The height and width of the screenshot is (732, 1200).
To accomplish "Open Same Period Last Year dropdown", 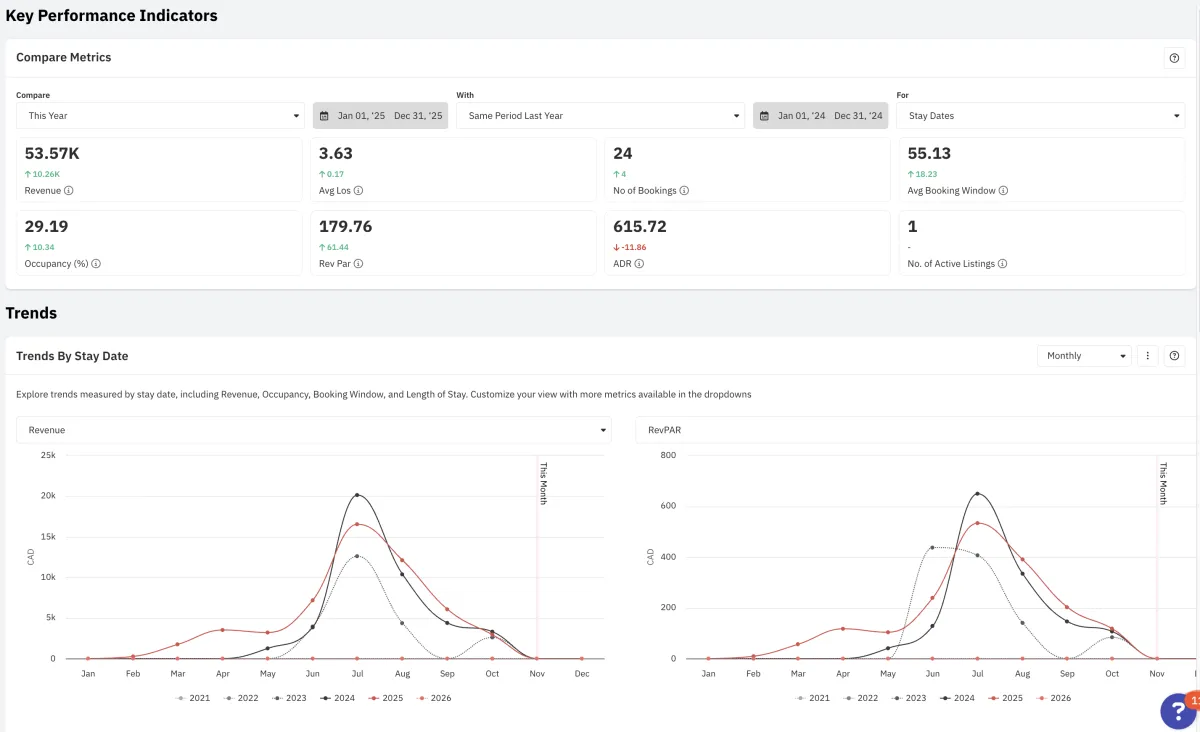I will pyautogui.click(x=600, y=116).
